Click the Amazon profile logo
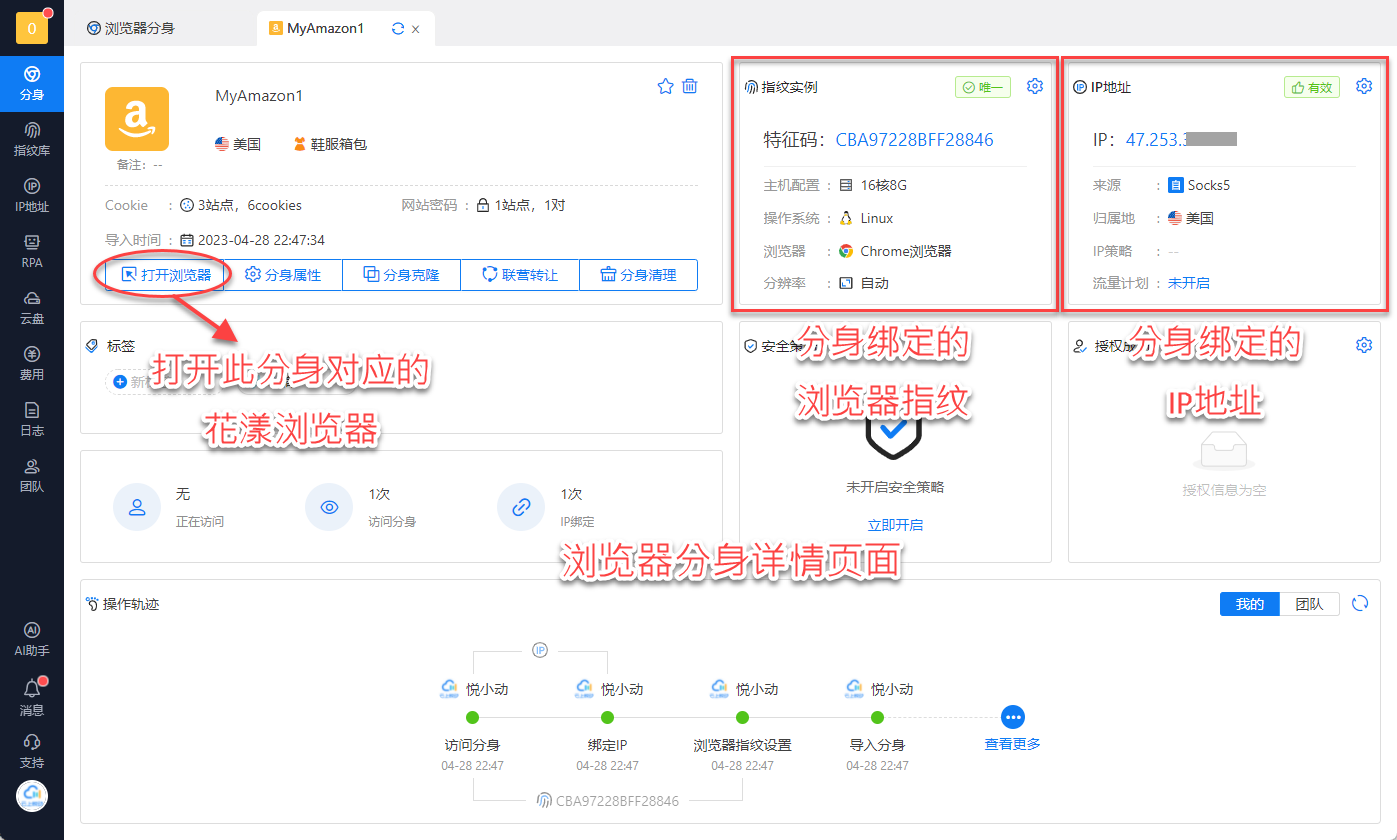Viewport: 1397px width, 840px height. point(137,119)
